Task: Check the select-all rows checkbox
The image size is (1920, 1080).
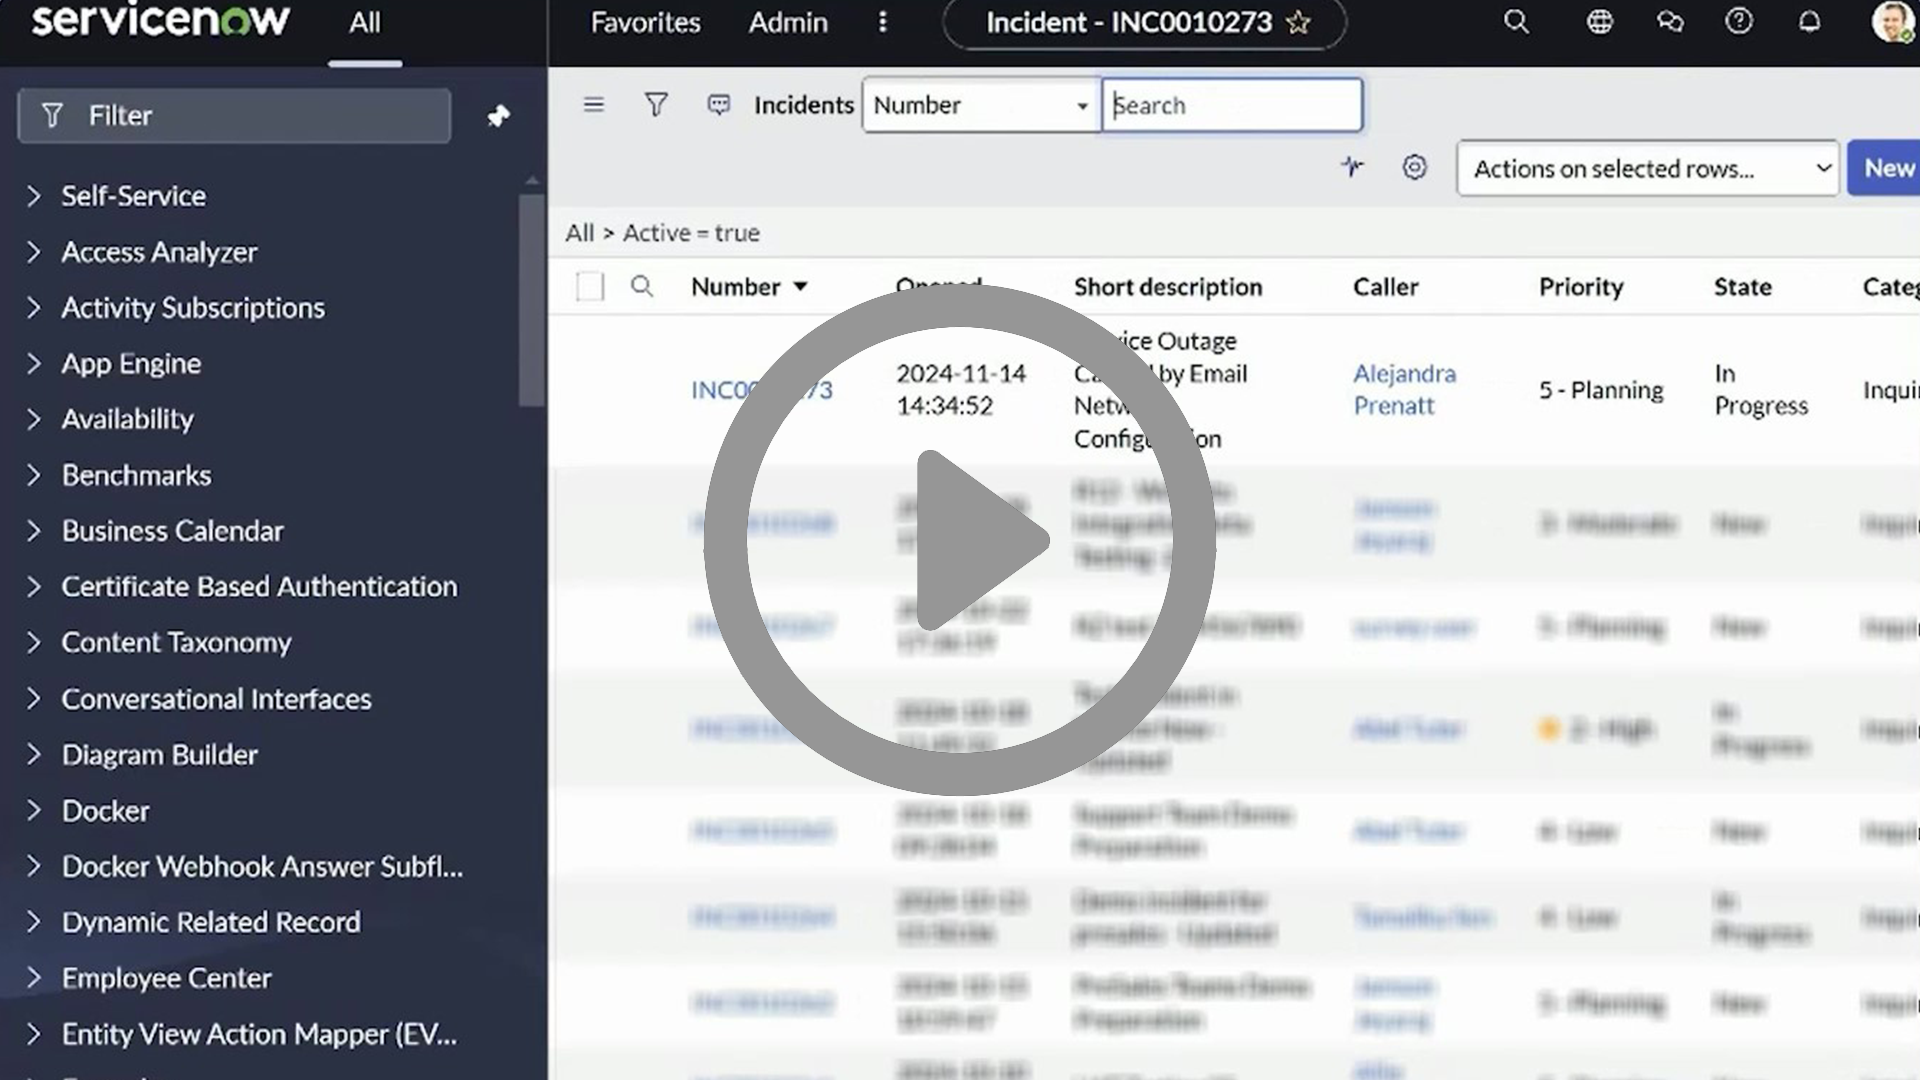Action: 590,286
